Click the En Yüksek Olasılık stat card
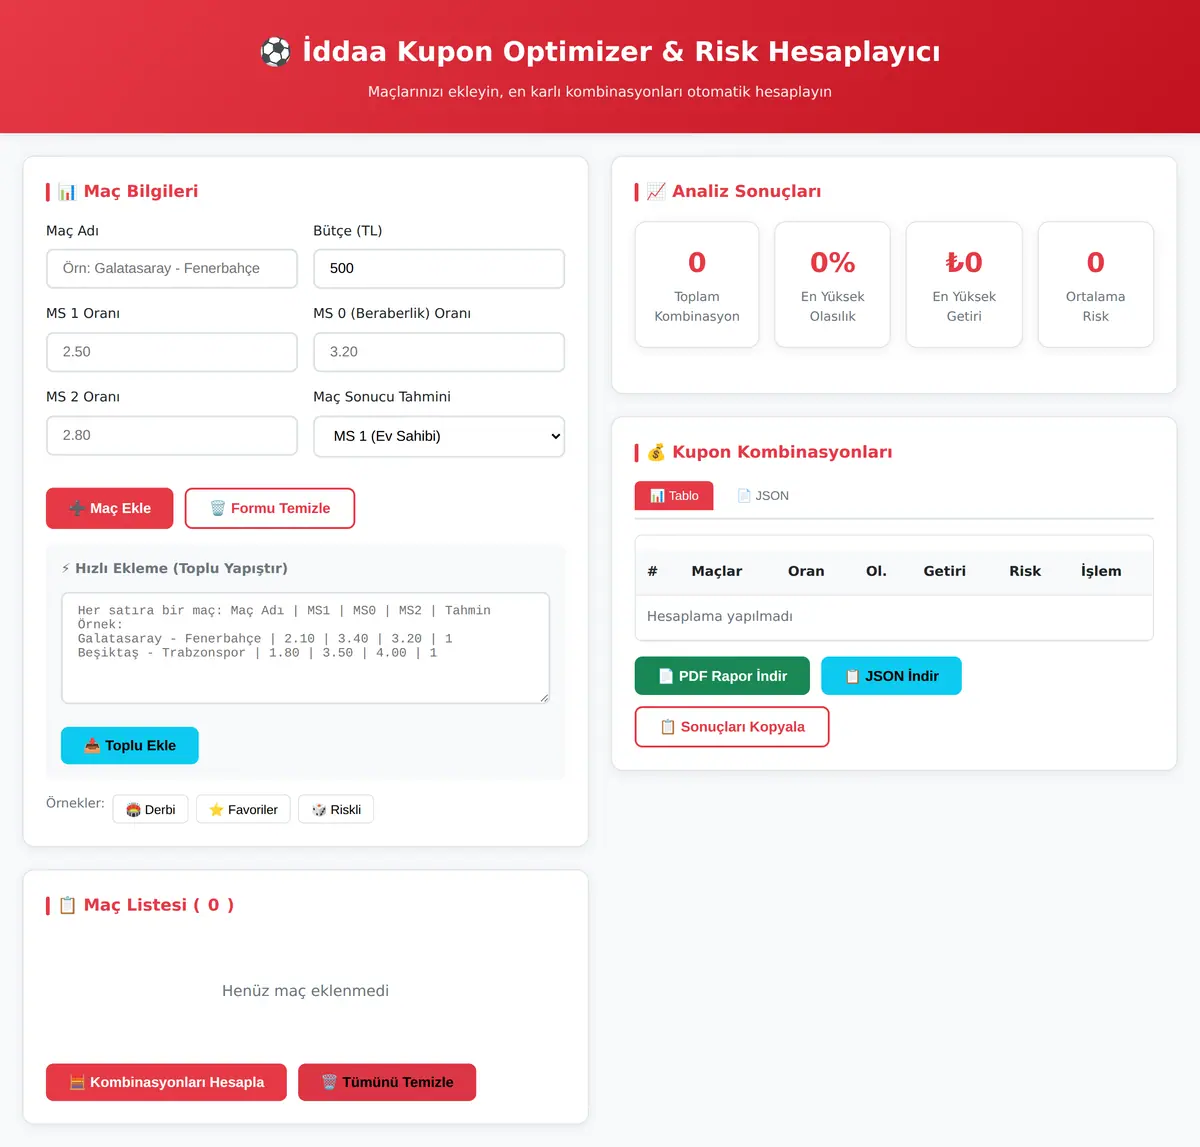1200x1147 pixels. (x=833, y=285)
